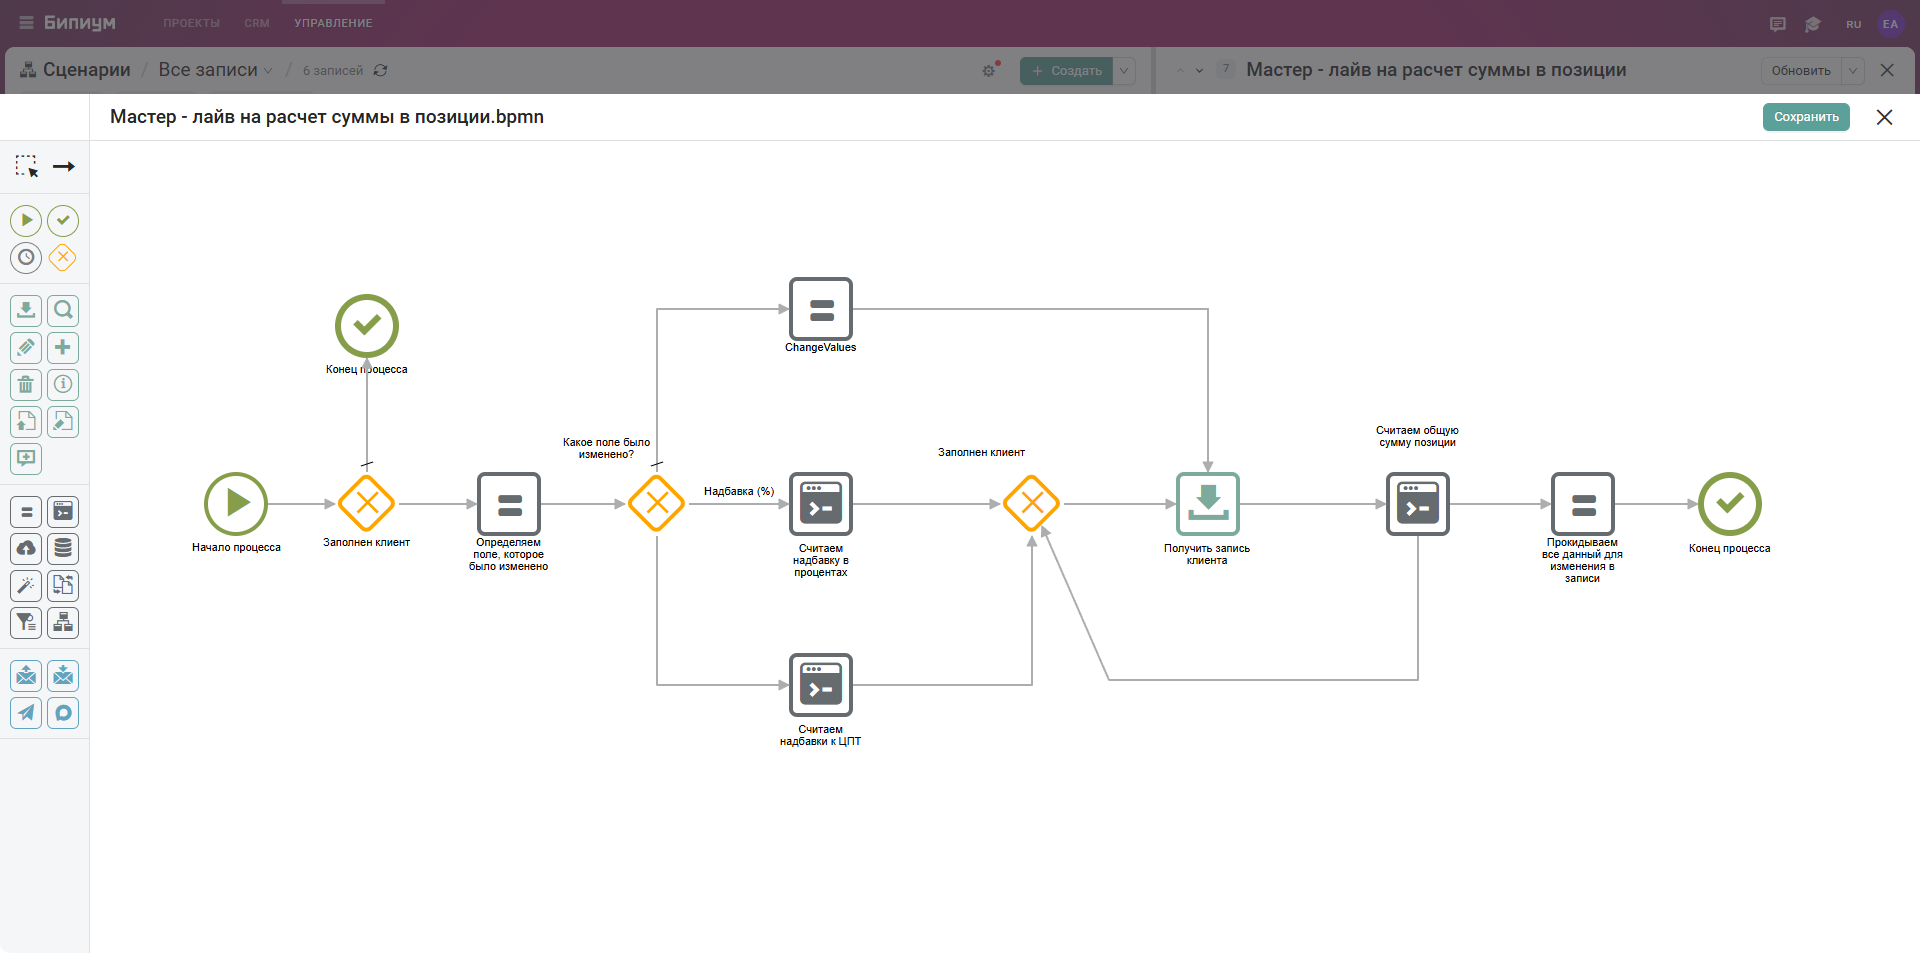Click the Сохранить button
Image resolution: width=1920 pixels, height=953 pixels.
point(1806,117)
